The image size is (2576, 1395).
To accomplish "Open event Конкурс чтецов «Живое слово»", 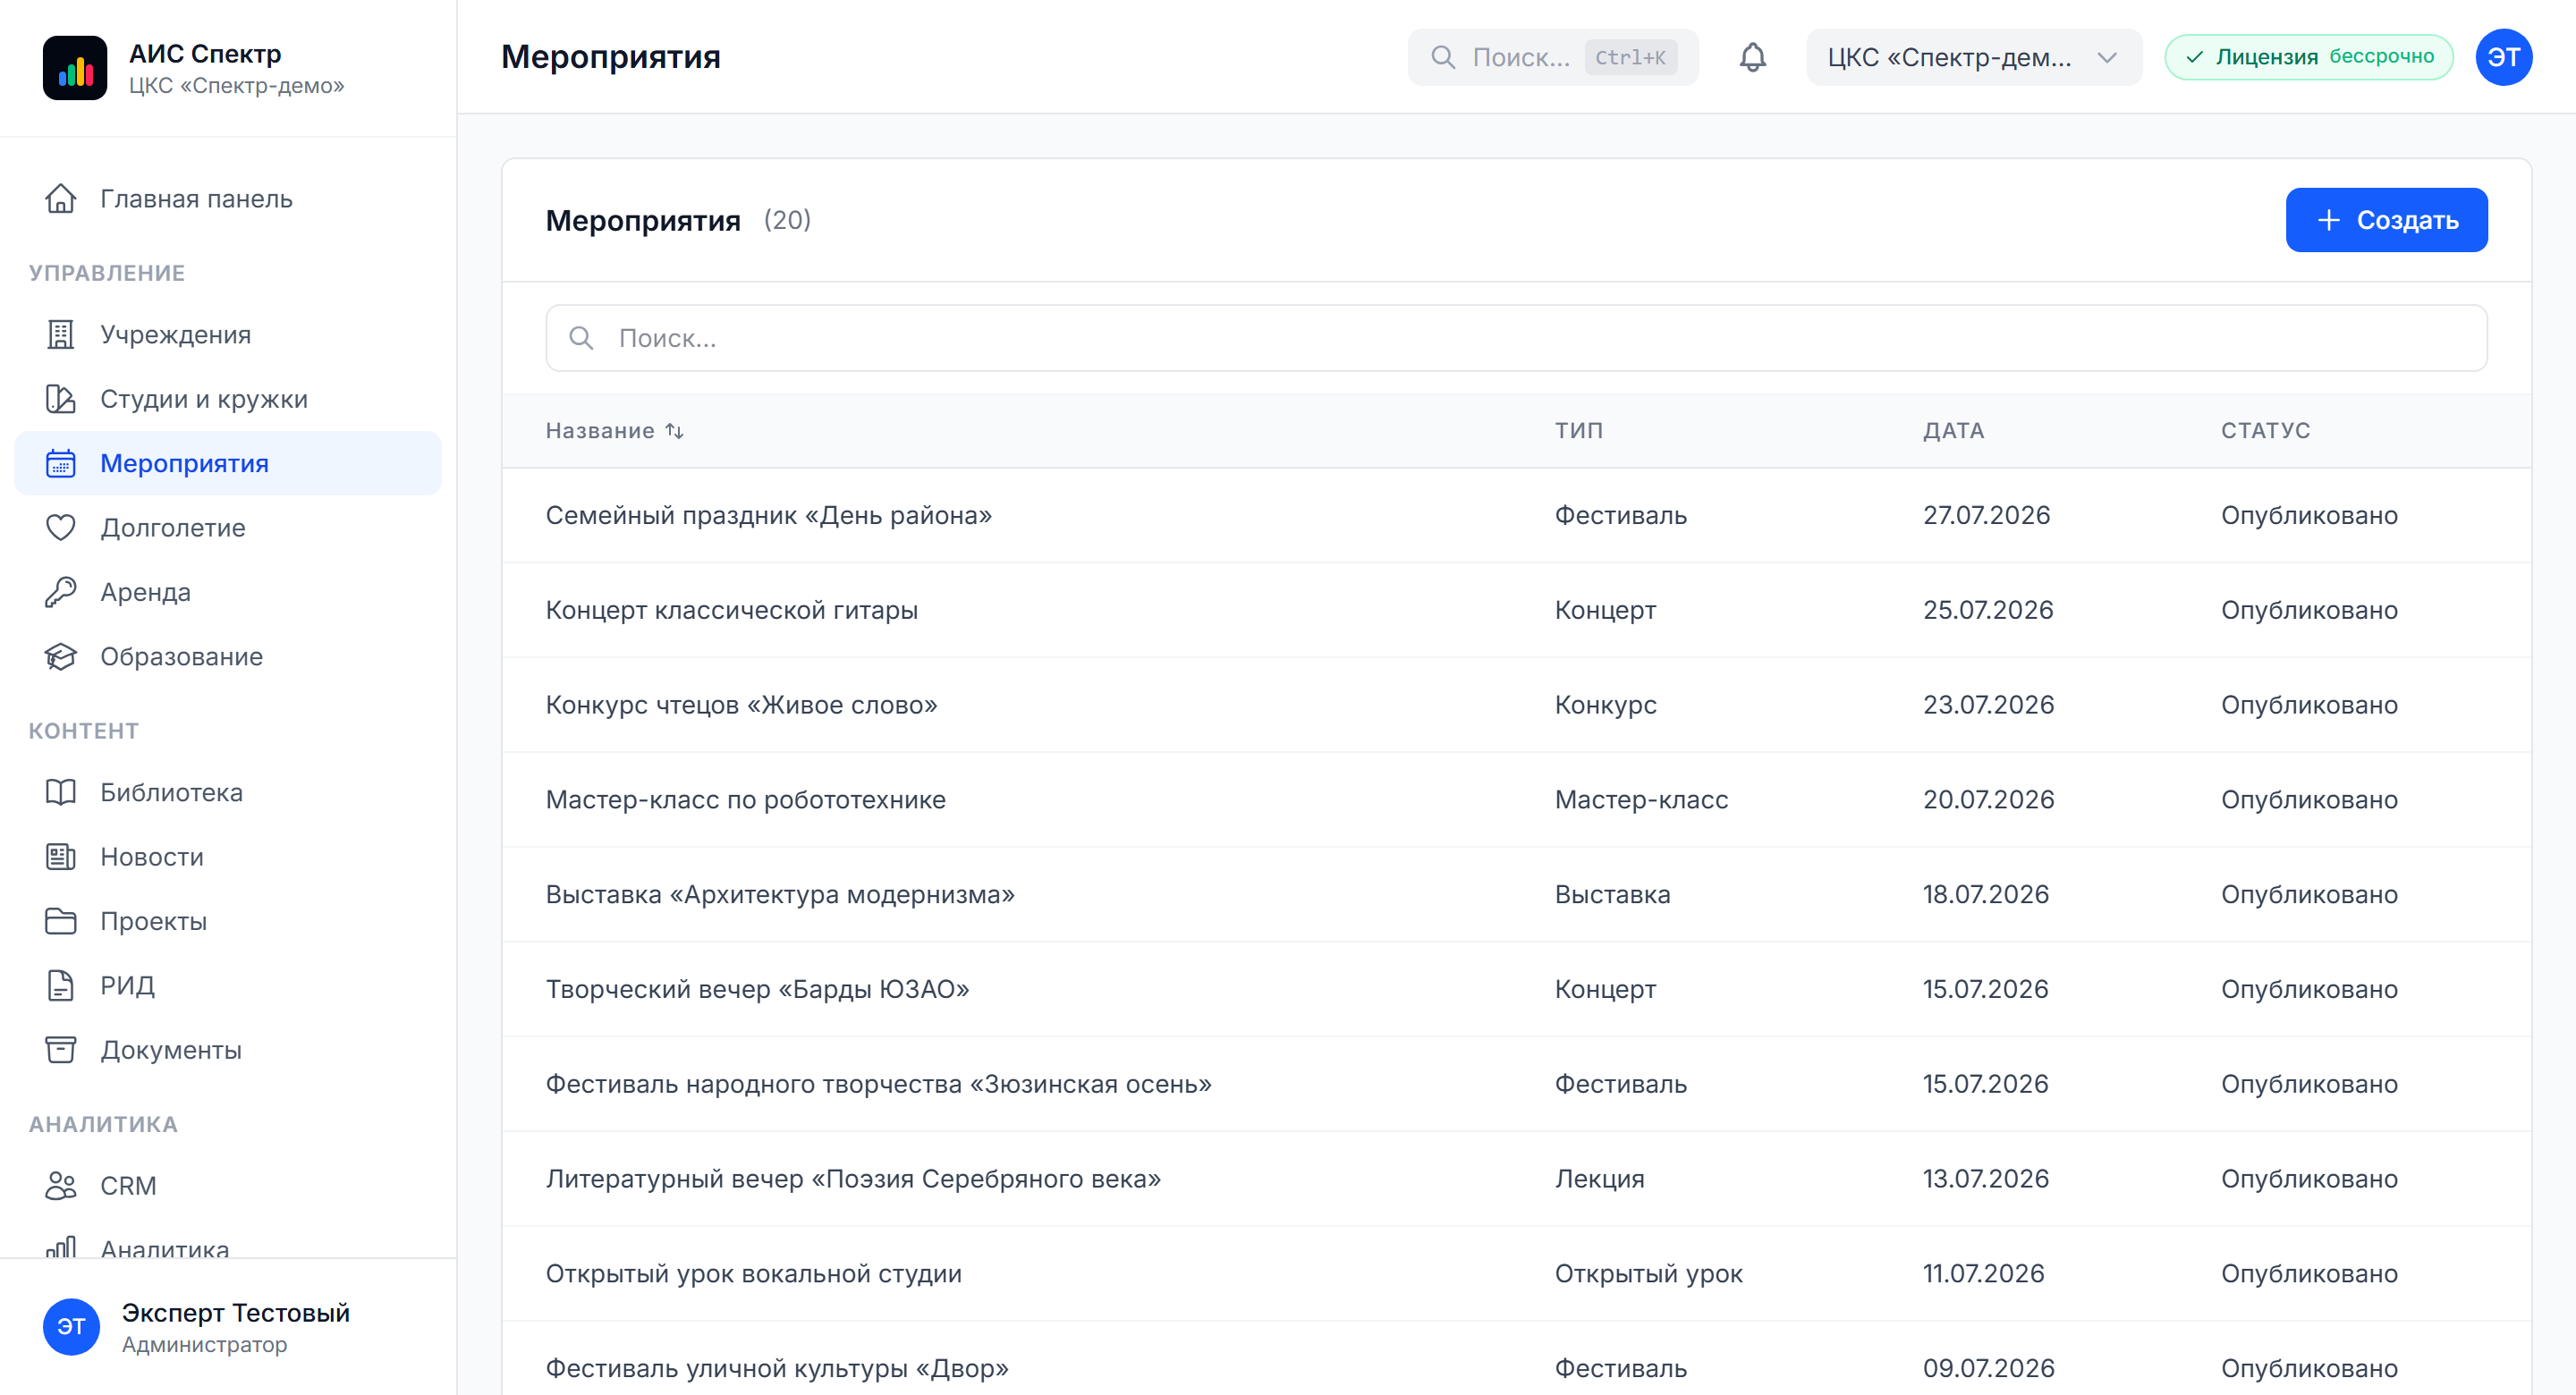I will pyautogui.click(x=1516, y=705).
